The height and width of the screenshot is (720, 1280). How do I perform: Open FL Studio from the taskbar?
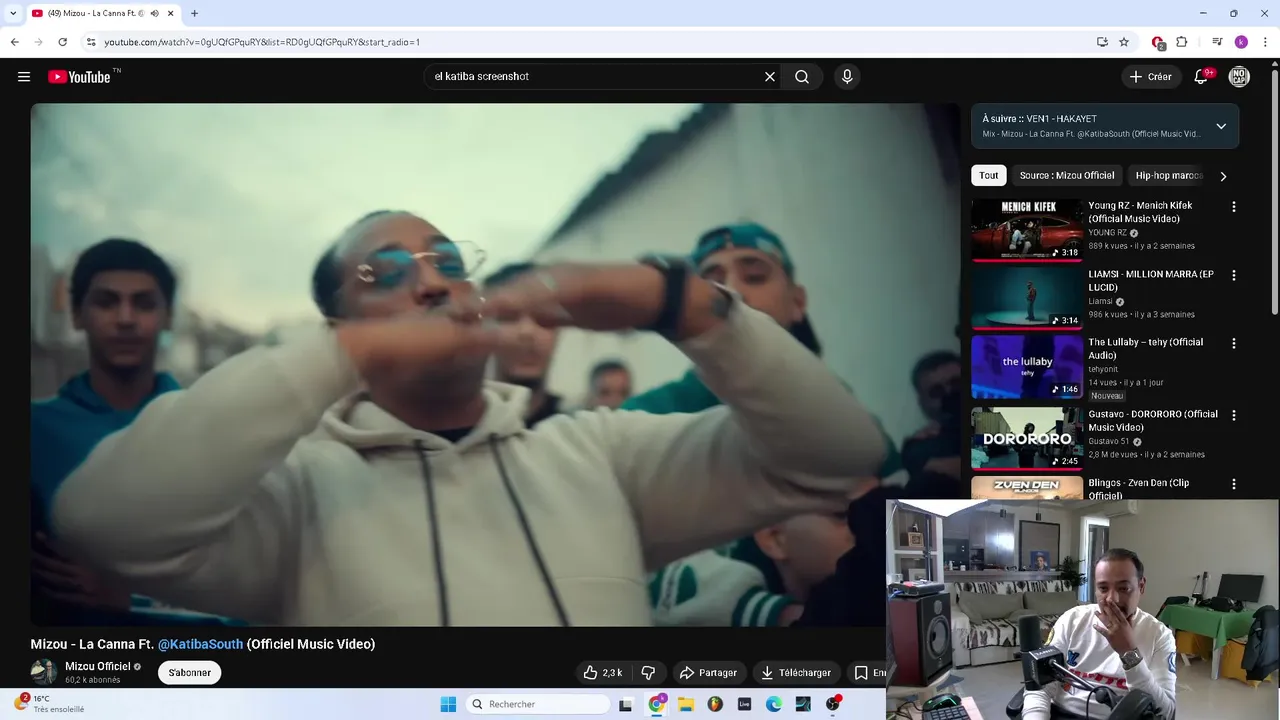[715, 704]
